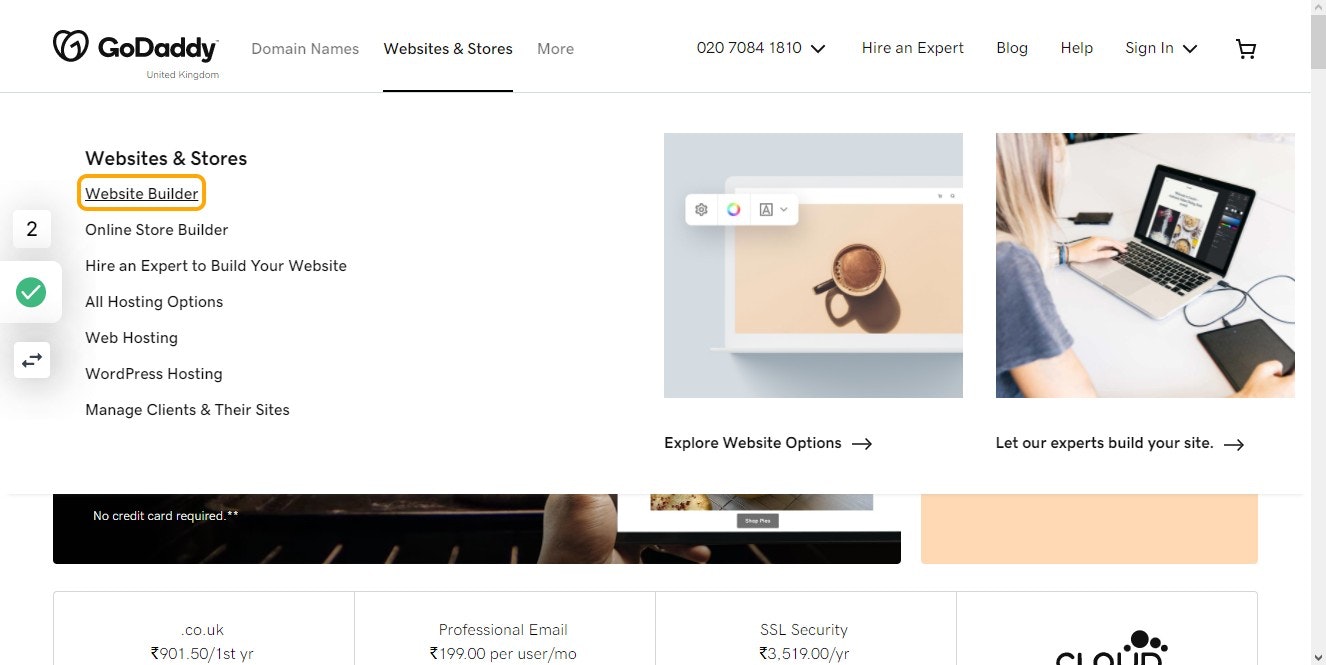The height and width of the screenshot is (665, 1326).
Task: Open the Website Builder link
Action: tap(142, 194)
